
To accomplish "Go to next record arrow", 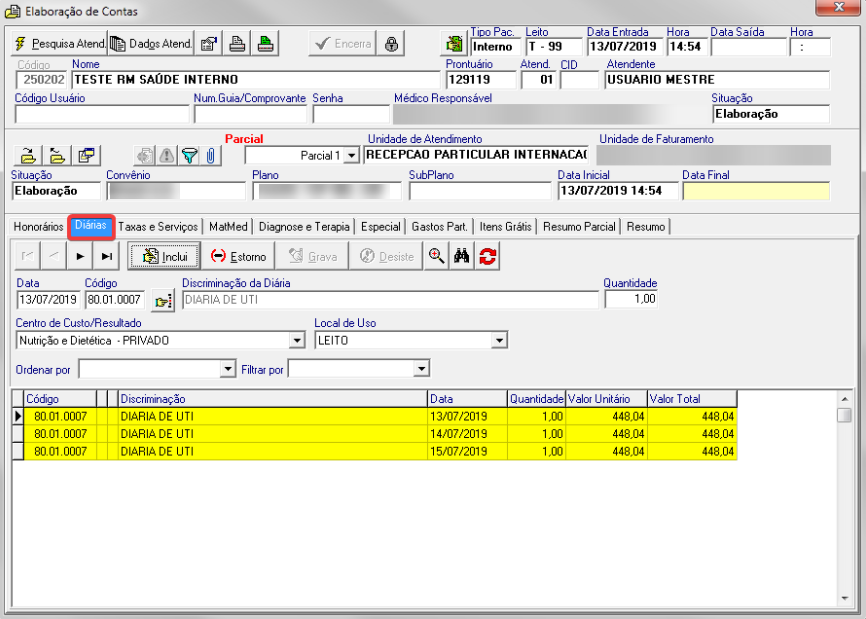I will coord(80,256).
